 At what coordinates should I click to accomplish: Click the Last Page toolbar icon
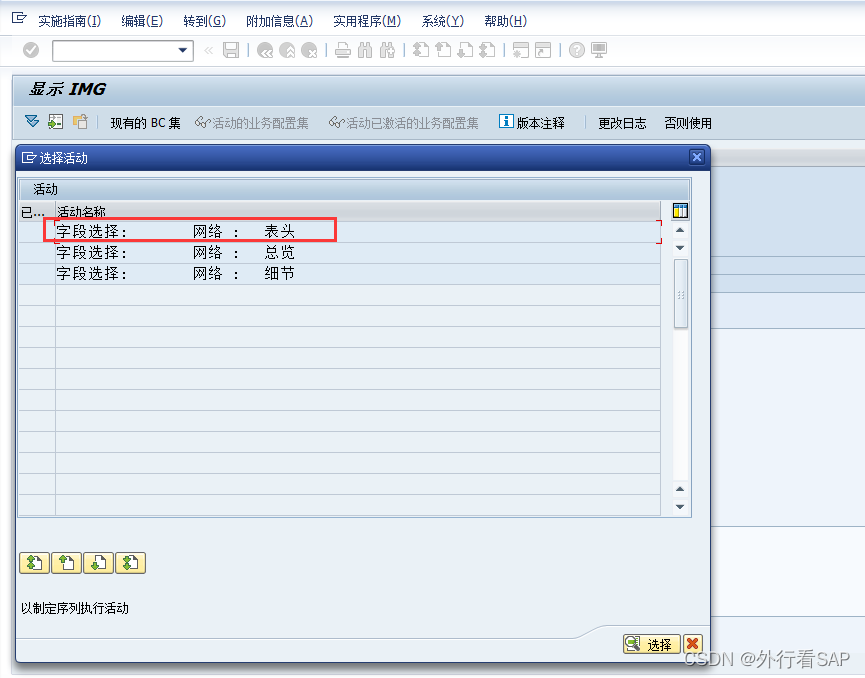pyautogui.click(x=488, y=50)
